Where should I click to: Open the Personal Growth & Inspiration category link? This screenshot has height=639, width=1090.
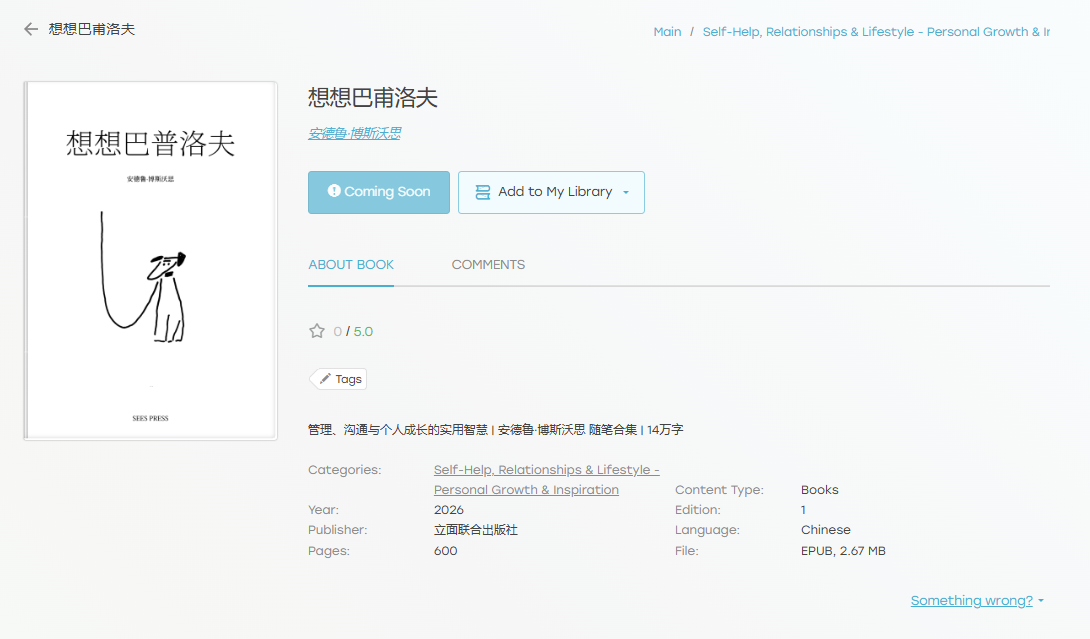click(x=526, y=490)
